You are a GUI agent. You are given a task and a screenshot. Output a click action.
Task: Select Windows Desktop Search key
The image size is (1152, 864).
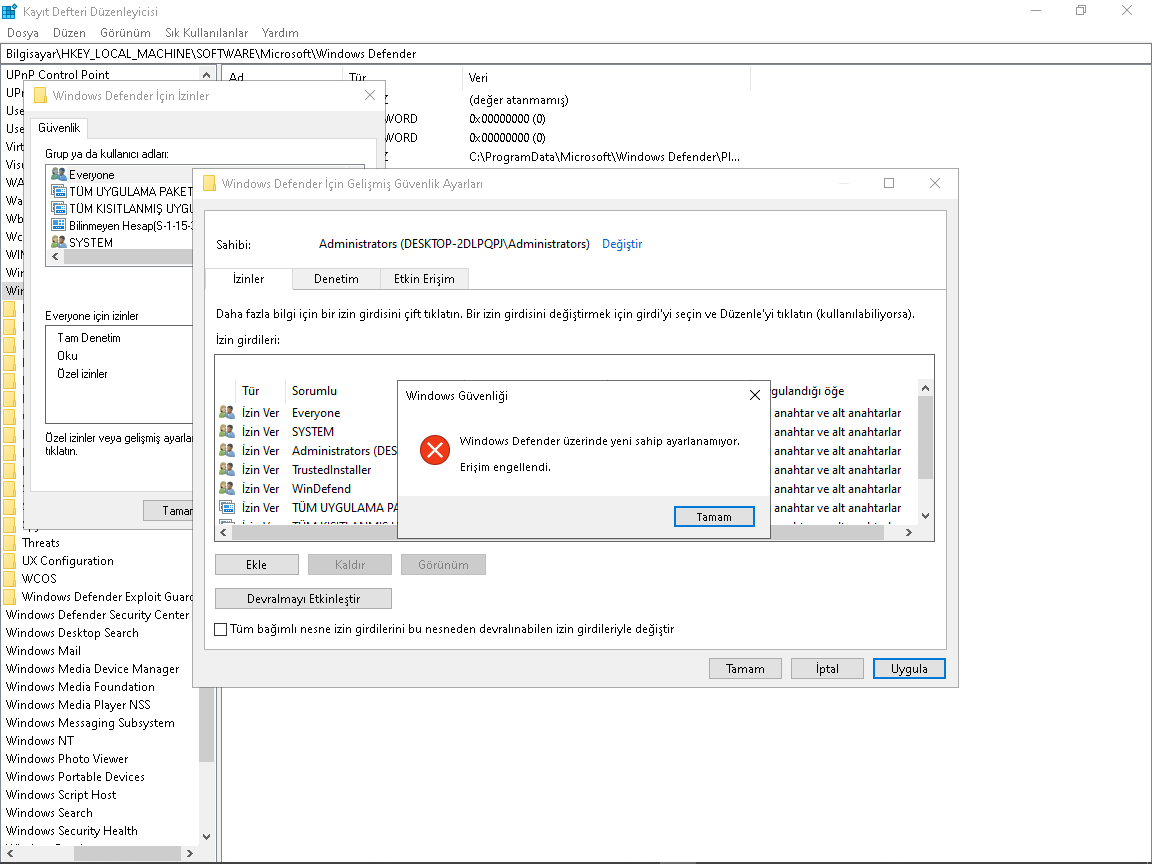pyautogui.click(x=72, y=633)
